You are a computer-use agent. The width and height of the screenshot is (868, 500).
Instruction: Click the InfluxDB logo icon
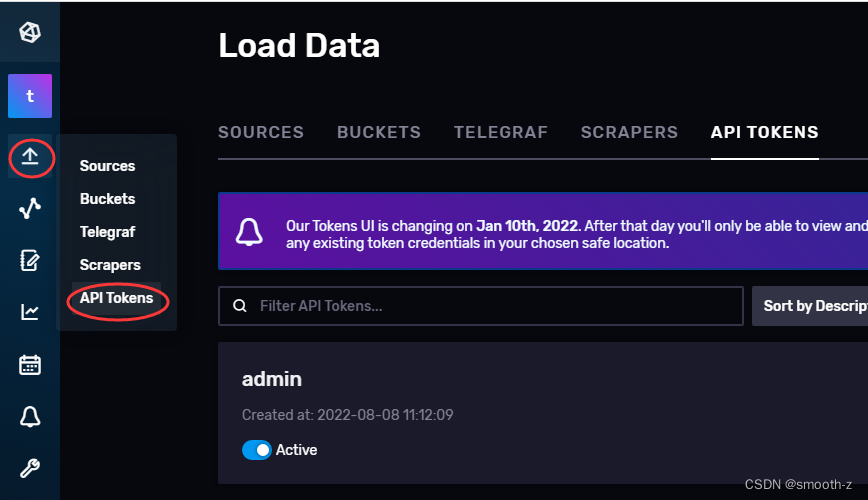30,32
